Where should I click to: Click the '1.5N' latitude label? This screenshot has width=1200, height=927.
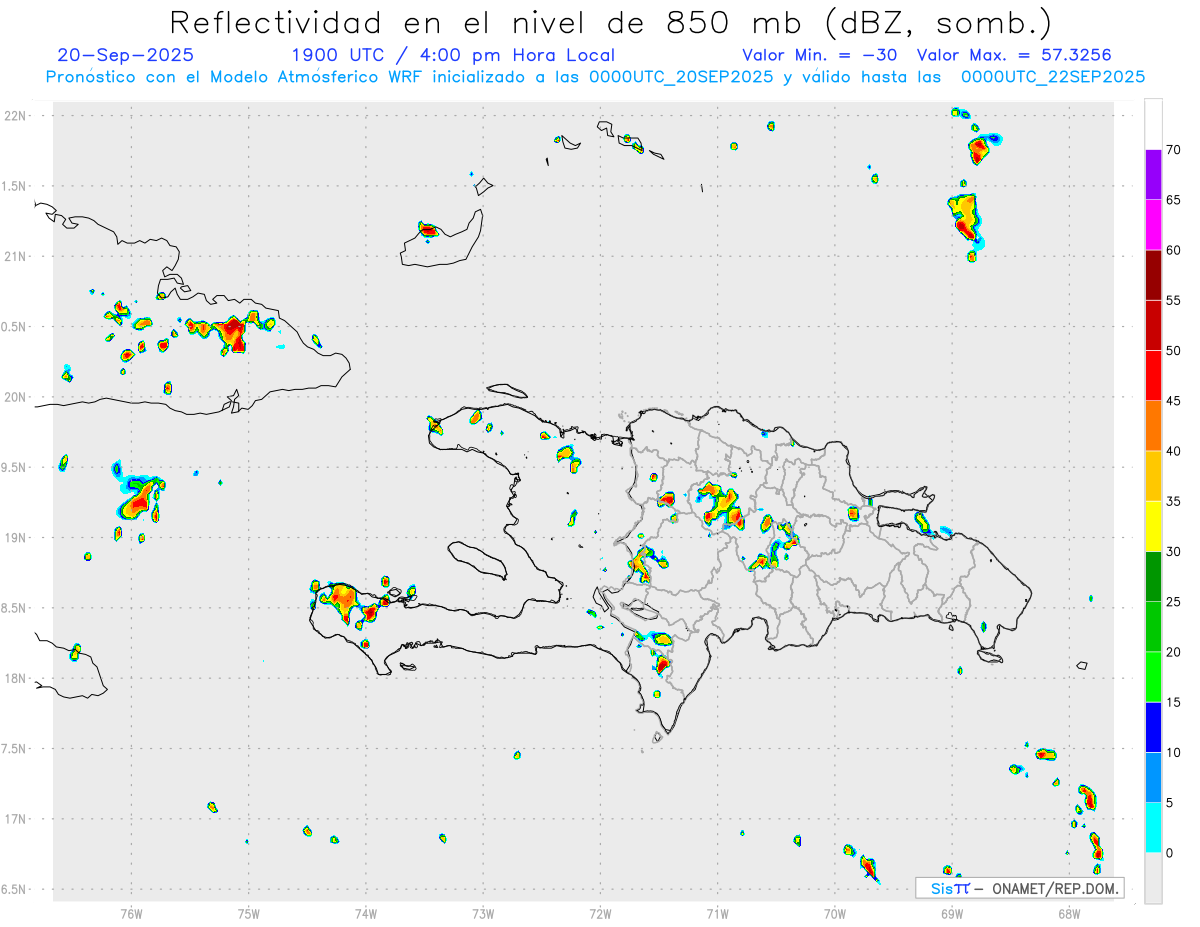[15, 186]
